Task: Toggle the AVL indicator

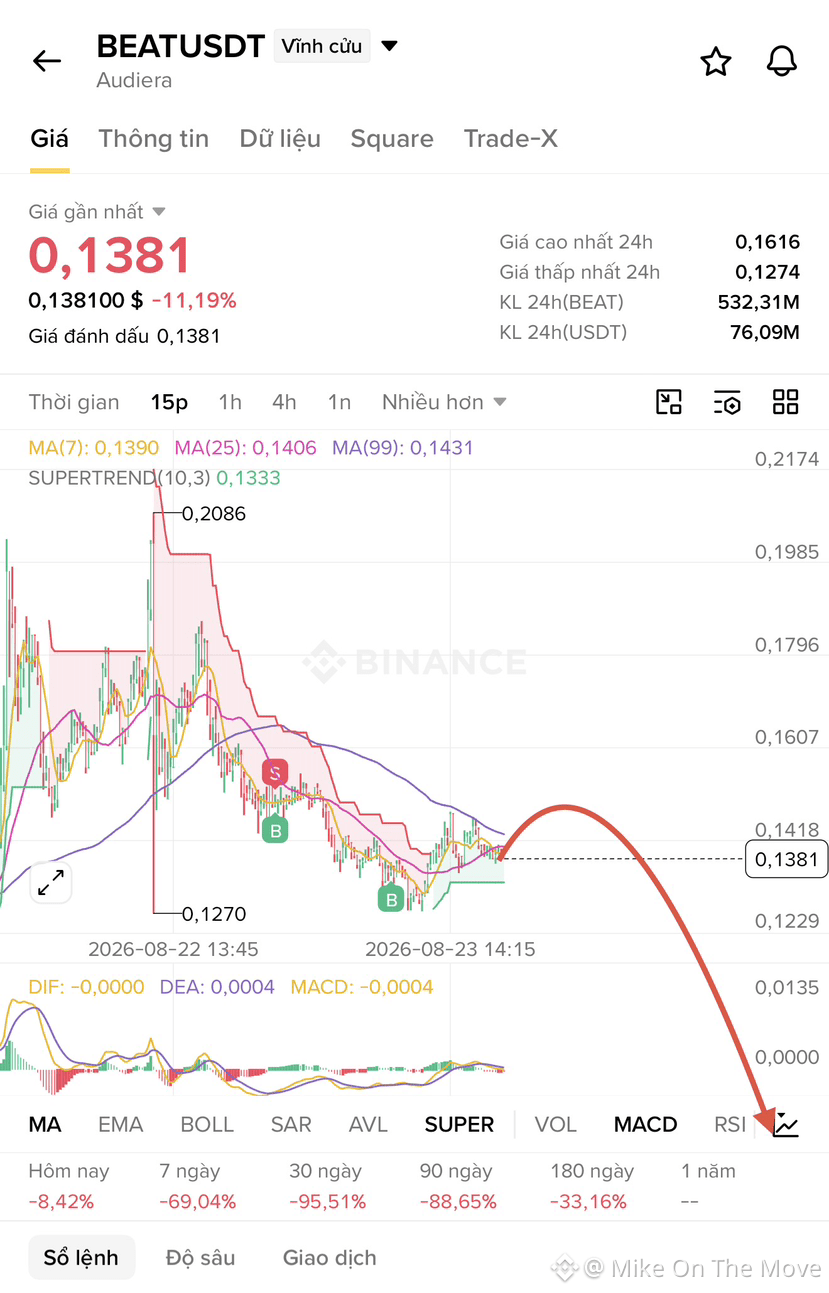Action: click(368, 1125)
